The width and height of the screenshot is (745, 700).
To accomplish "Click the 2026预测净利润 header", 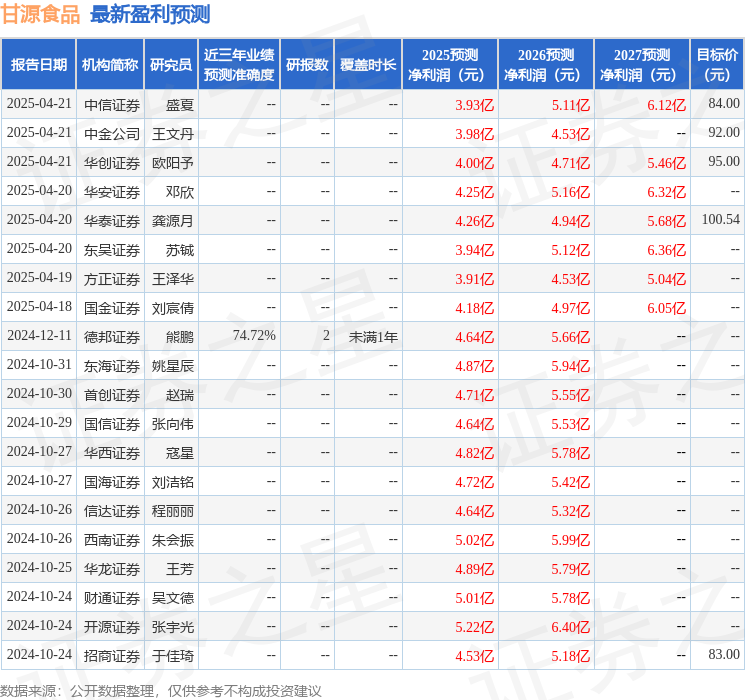I will click(546, 65).
